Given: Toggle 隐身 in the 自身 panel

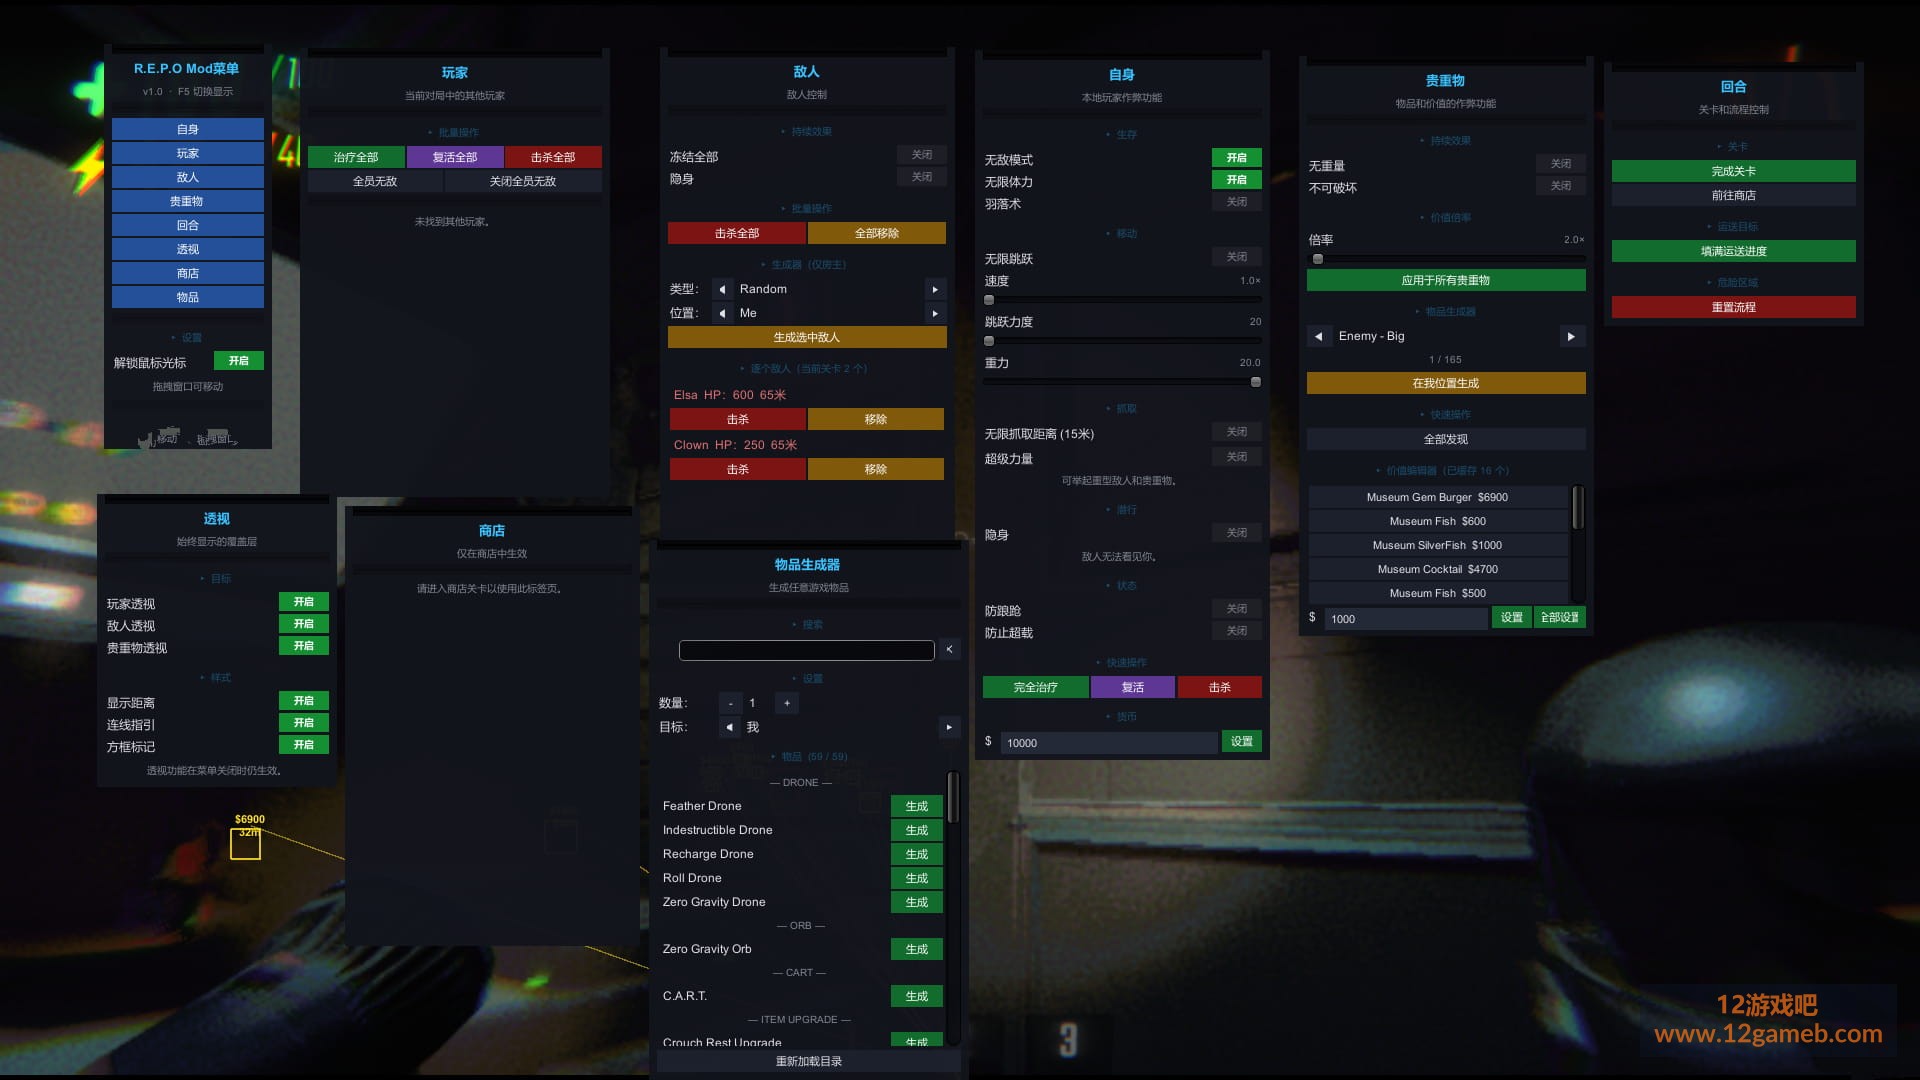Looking at the screenshot, I should click(1237, 533).
